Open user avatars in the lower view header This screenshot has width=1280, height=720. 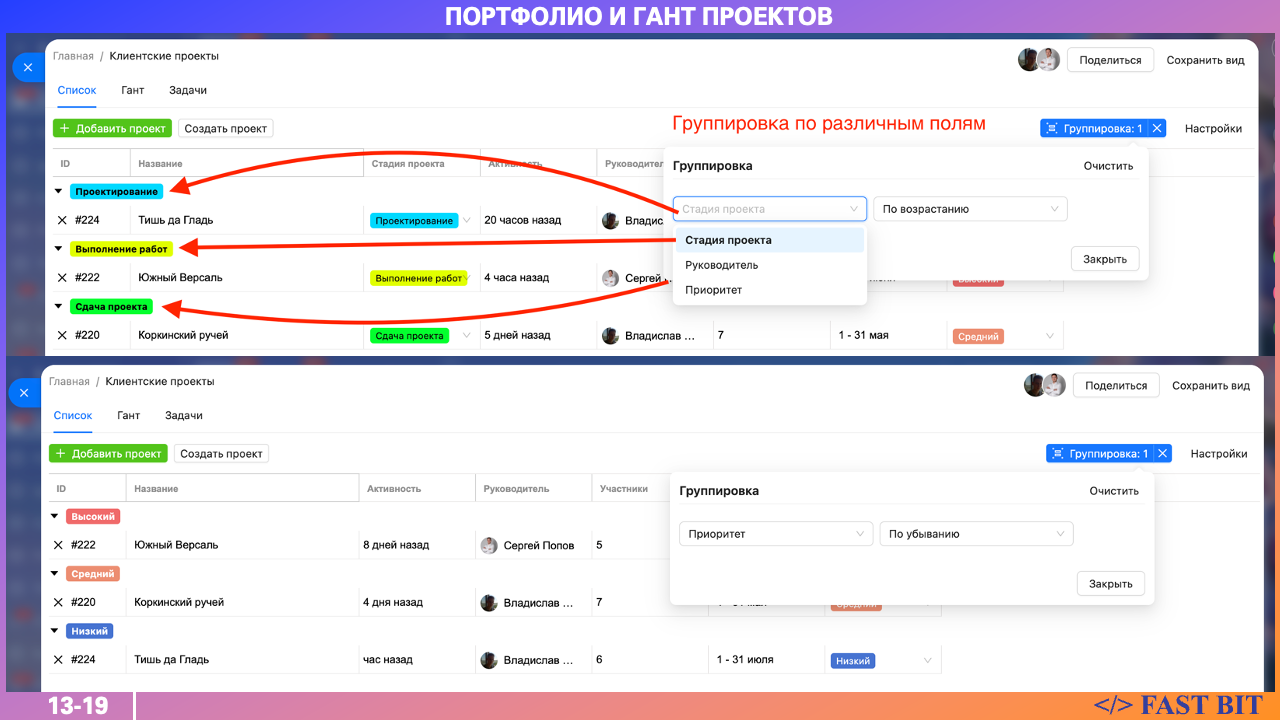[1044, 385]
